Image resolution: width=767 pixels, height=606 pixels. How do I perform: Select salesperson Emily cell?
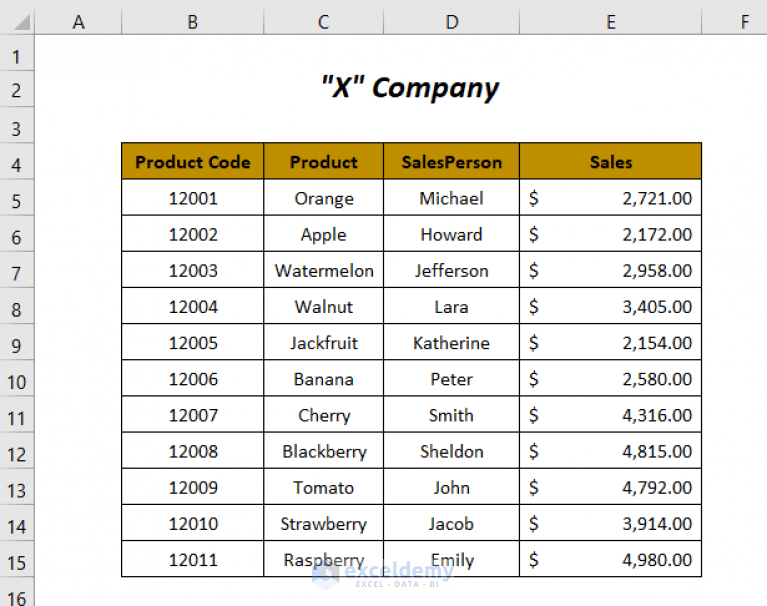(451, 560)
